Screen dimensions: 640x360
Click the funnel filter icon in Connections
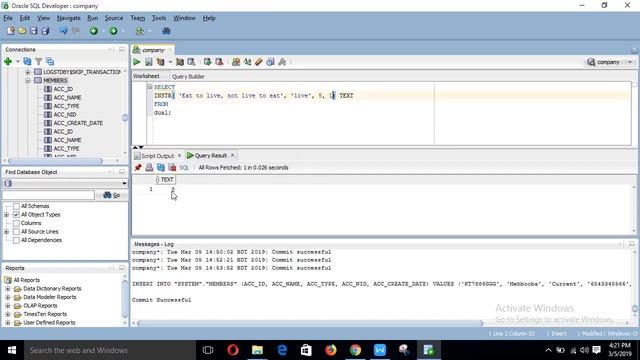38,62
